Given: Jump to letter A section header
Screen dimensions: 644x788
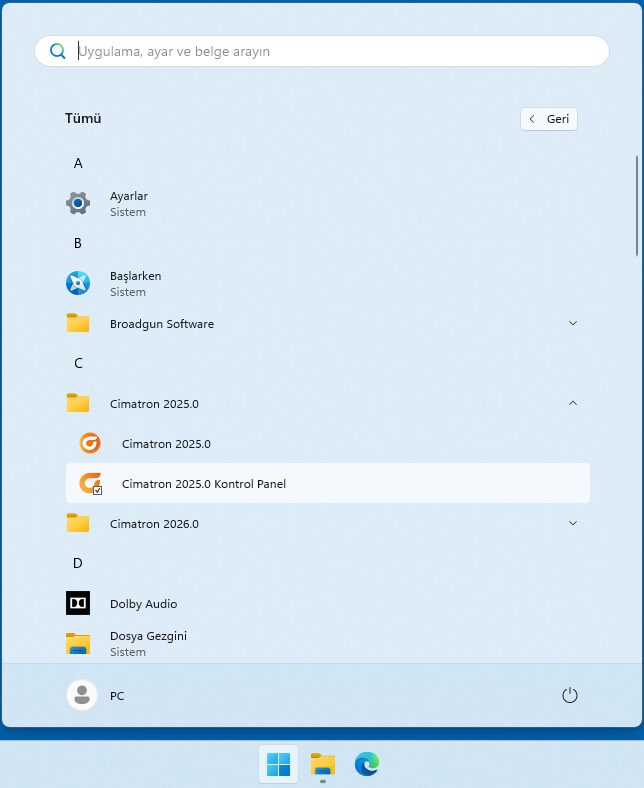Looking at the screenshot, I should coord(78,163).
